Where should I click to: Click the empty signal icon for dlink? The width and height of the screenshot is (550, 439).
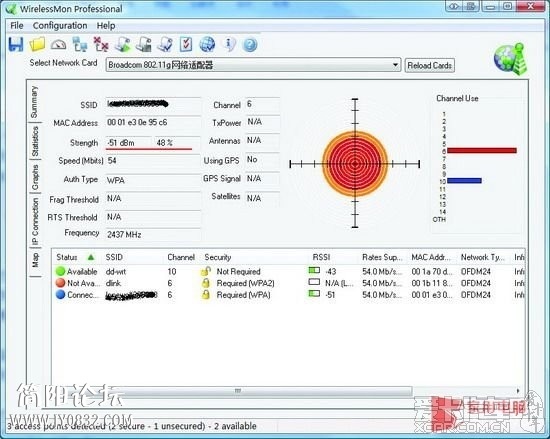pos(314,282)
